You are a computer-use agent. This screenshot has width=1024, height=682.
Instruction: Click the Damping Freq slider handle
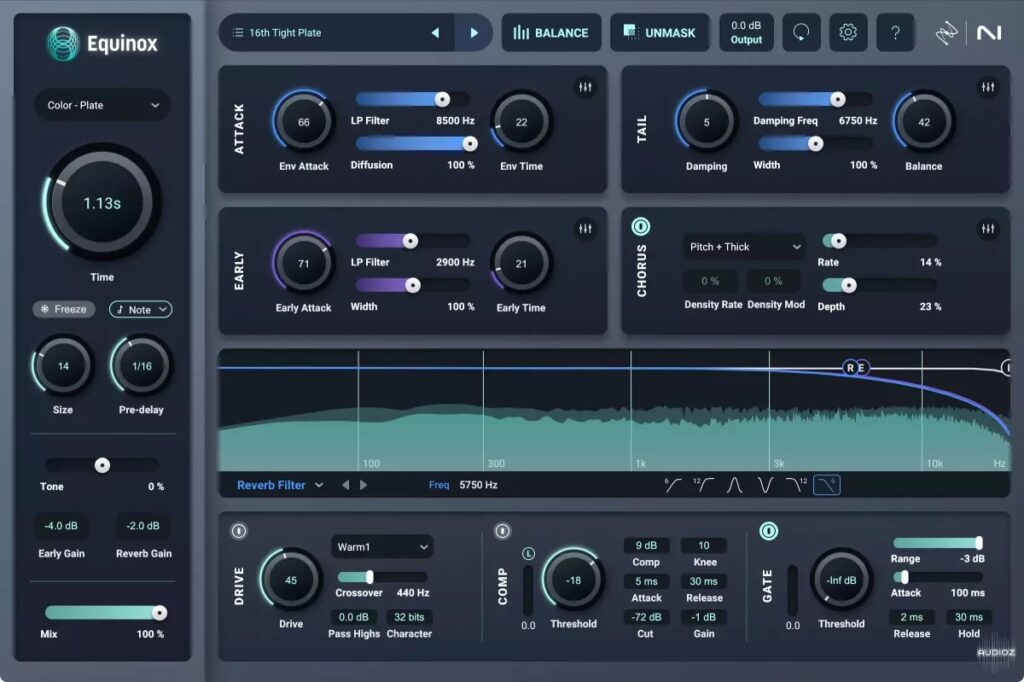click(837, 99)
